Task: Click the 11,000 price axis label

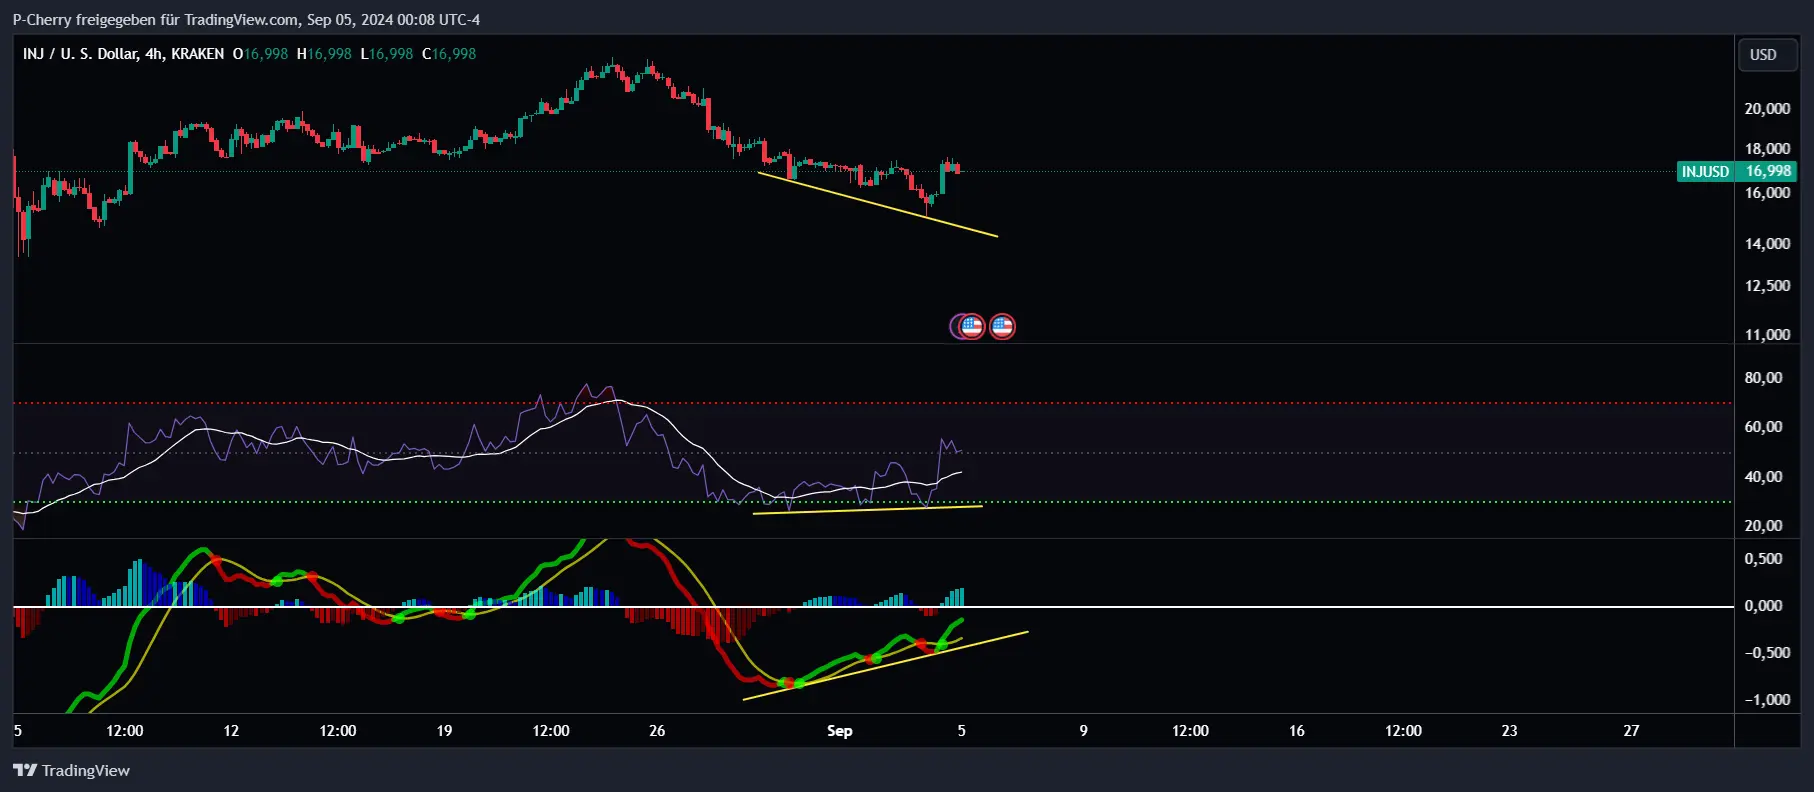Action: (1767, 335)
